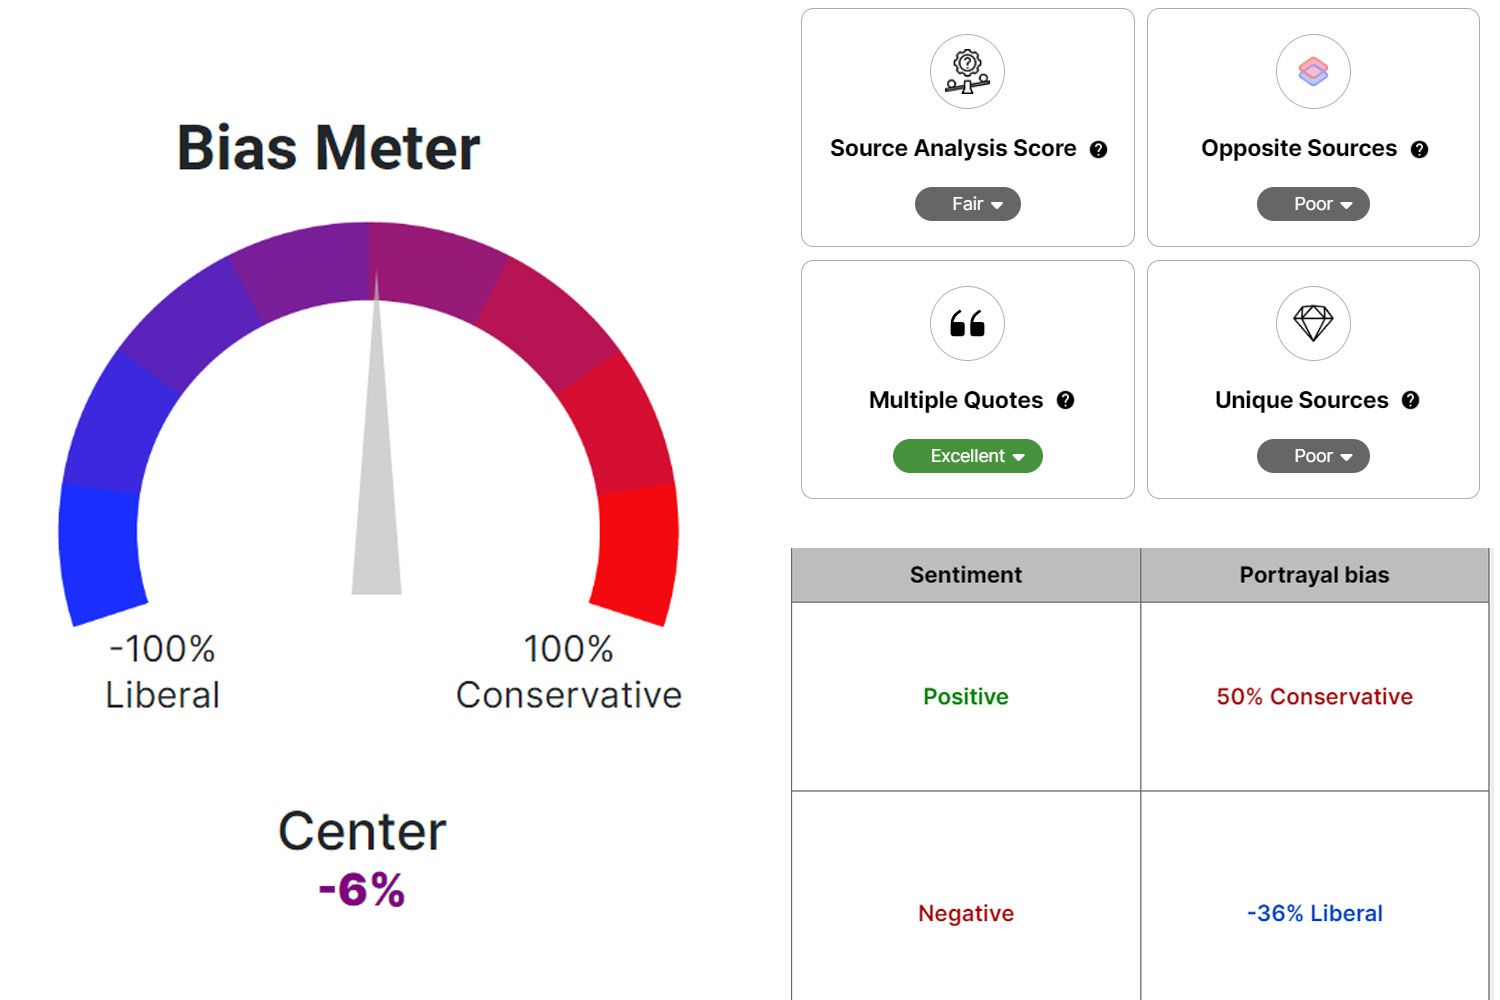Open help for Unique Sources
The image size is (1500, 1000).
coord(1412,400)
